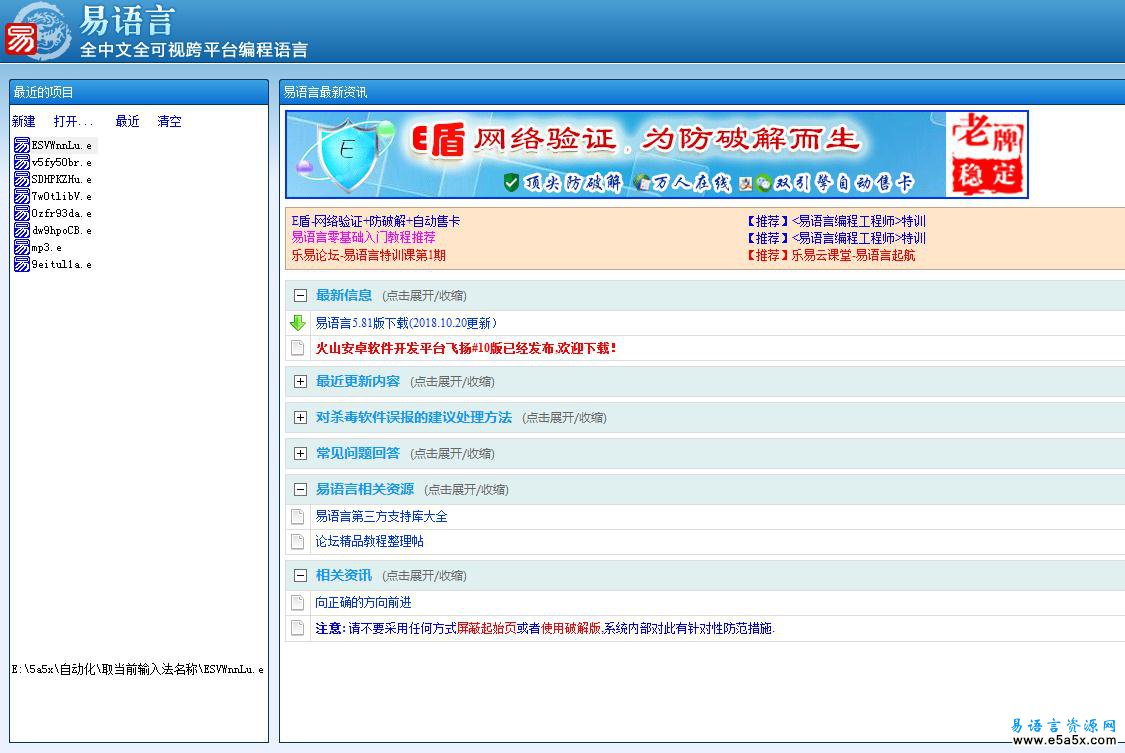Open first 【推荐】易语言编程工程师 link
The width and height of the screenshot is (1125, 753).
[x=836, y=221]
